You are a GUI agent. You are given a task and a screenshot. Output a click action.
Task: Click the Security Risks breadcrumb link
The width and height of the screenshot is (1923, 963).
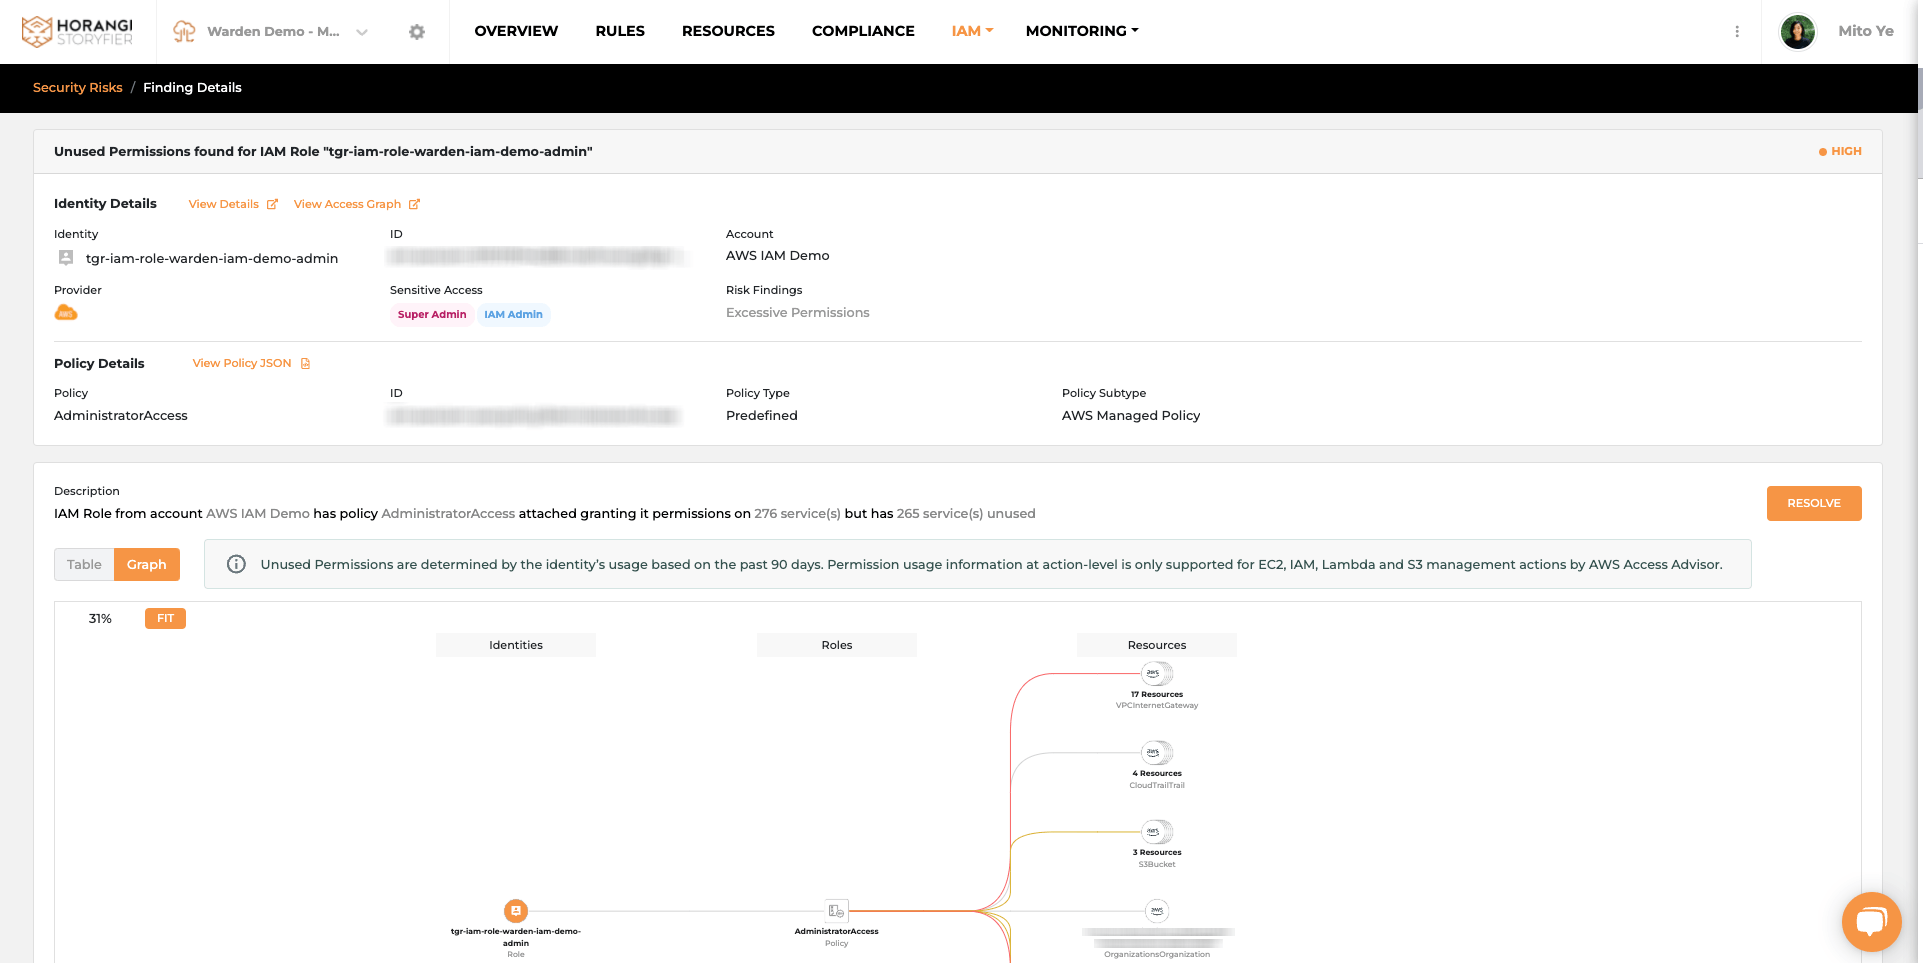(x=78, y=87)
